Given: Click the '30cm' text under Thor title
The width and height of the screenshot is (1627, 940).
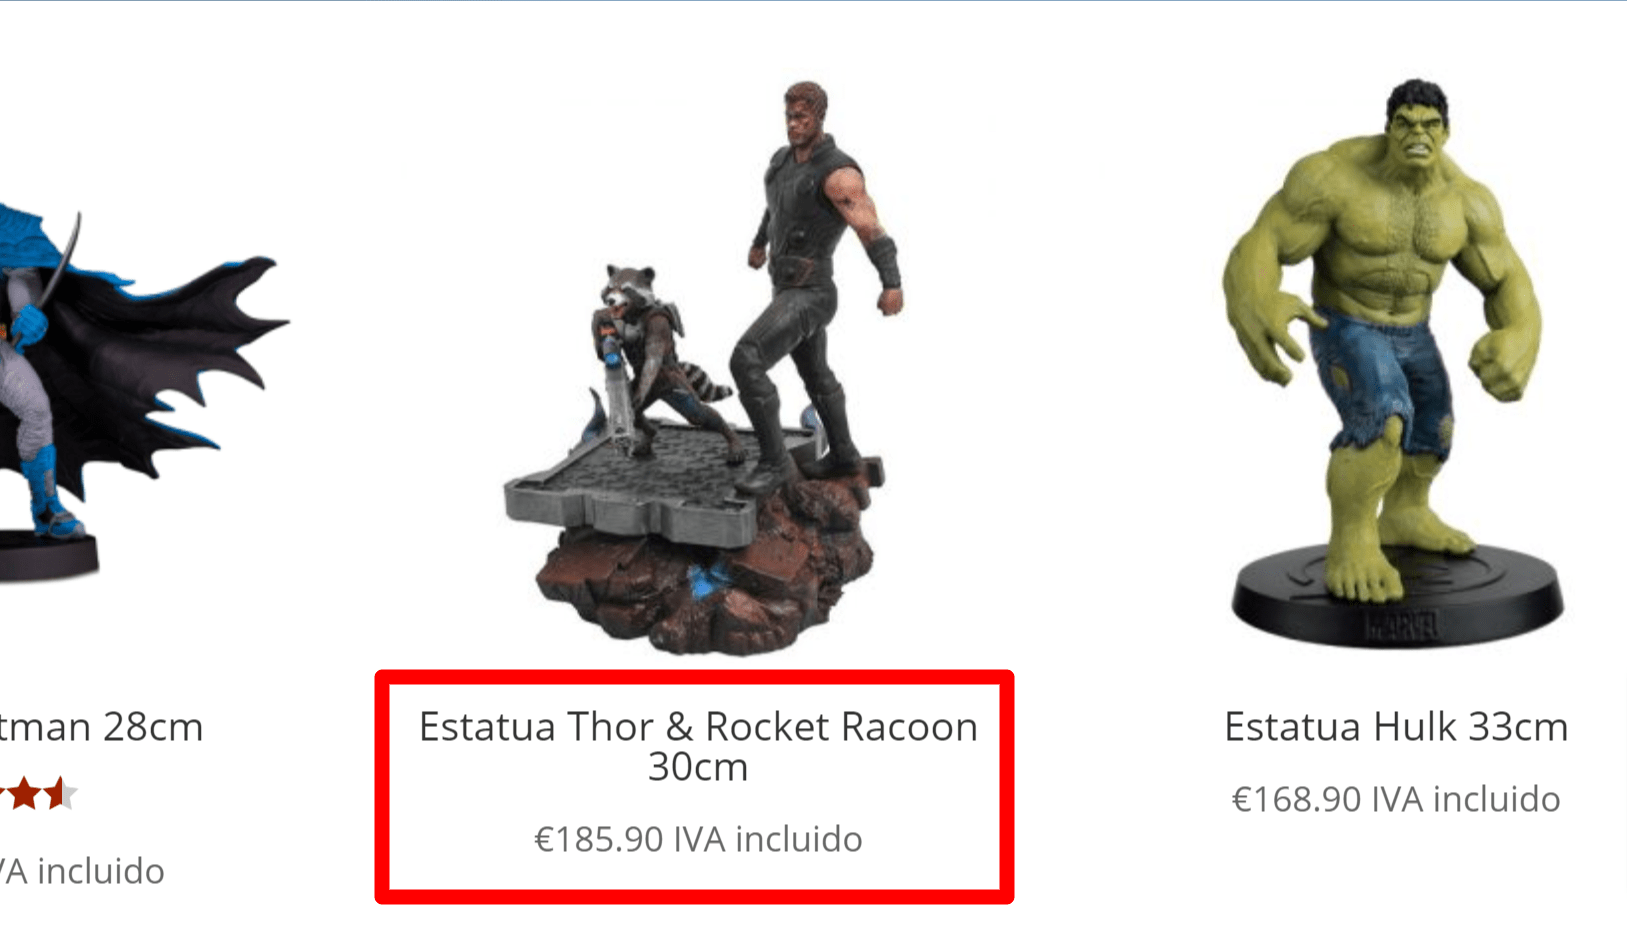Looking at the screenshot, I should click(x=698, y=767).
